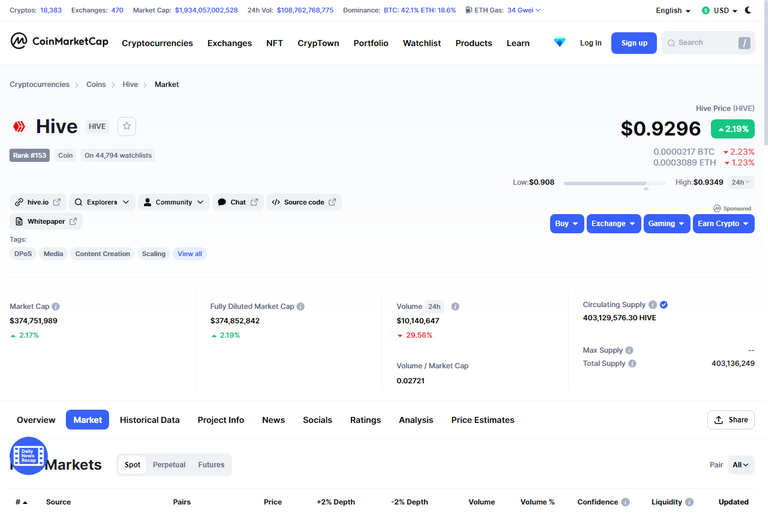Open CrypTown nav menu

(x=318, y=43)
